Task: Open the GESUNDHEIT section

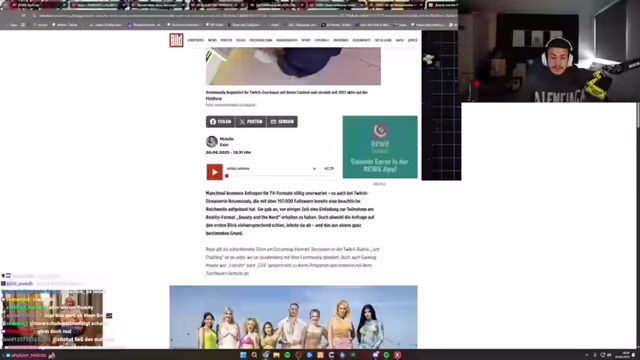Action: [x=361, y=40]
